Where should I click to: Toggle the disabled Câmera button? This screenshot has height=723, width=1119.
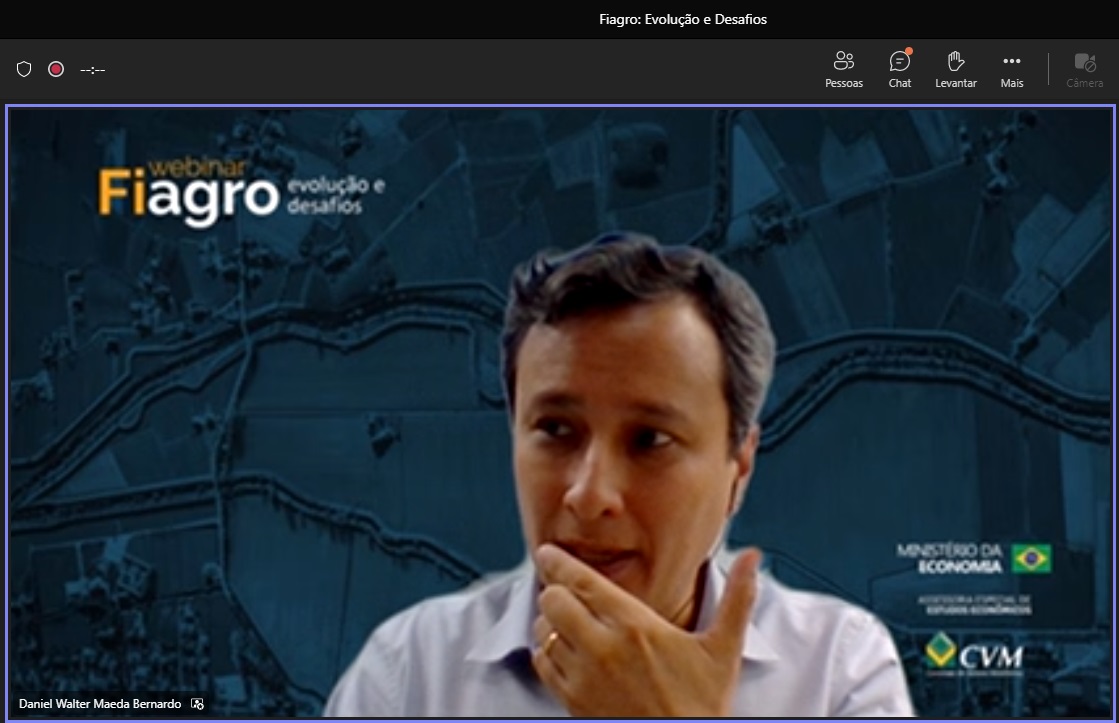pyautogui.click(x=1085, y=69)
